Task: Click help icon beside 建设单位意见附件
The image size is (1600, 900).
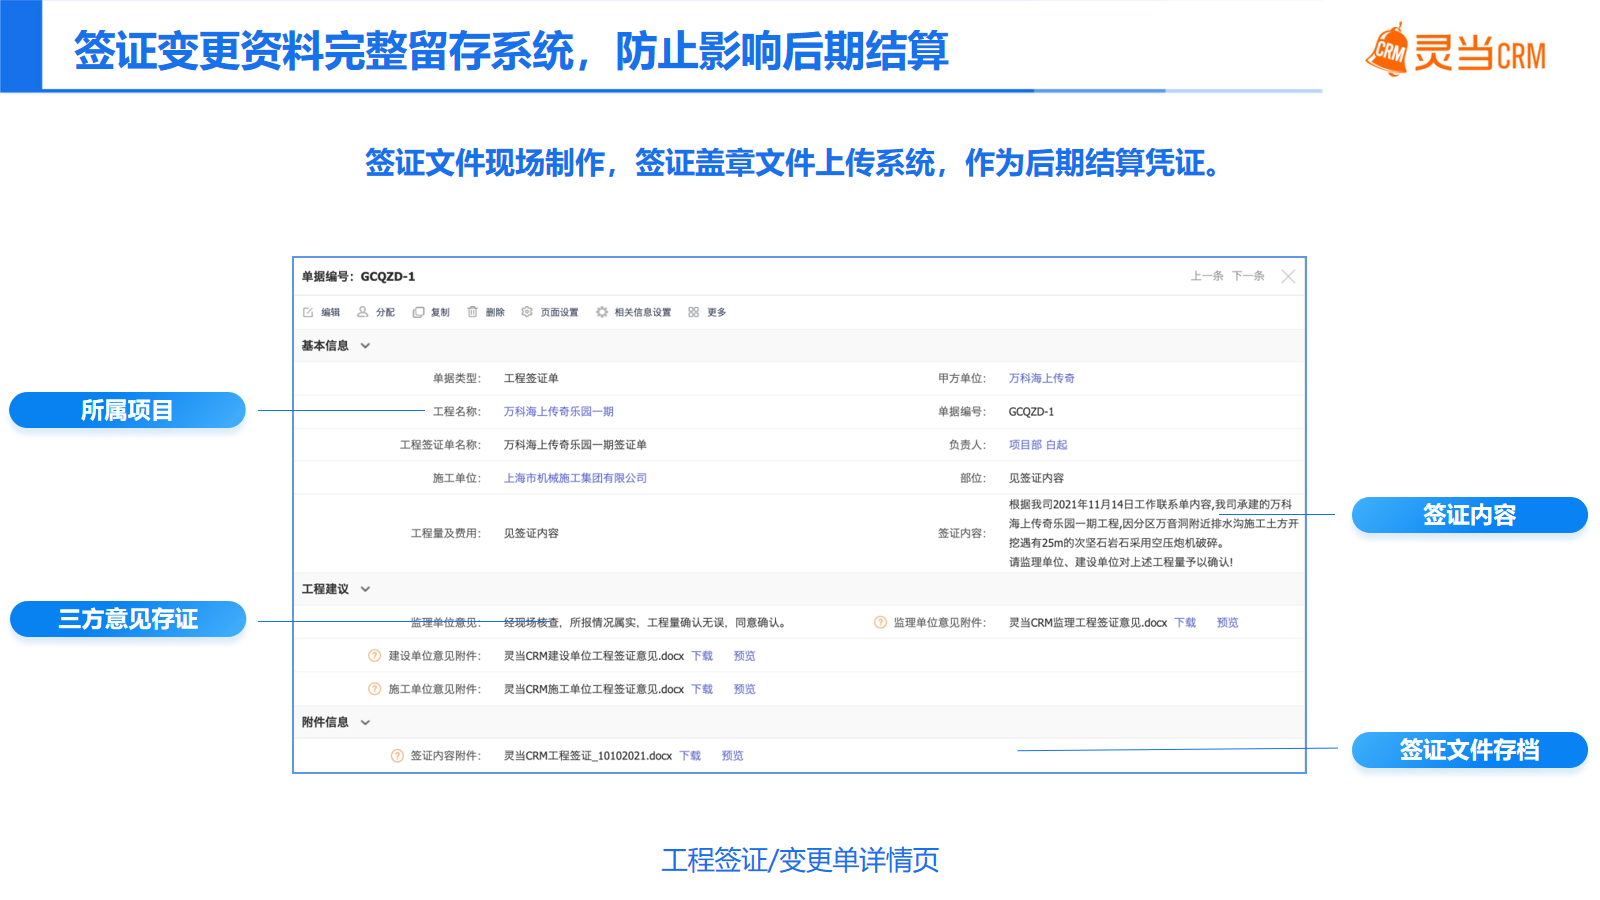Action: pos(375,656)
